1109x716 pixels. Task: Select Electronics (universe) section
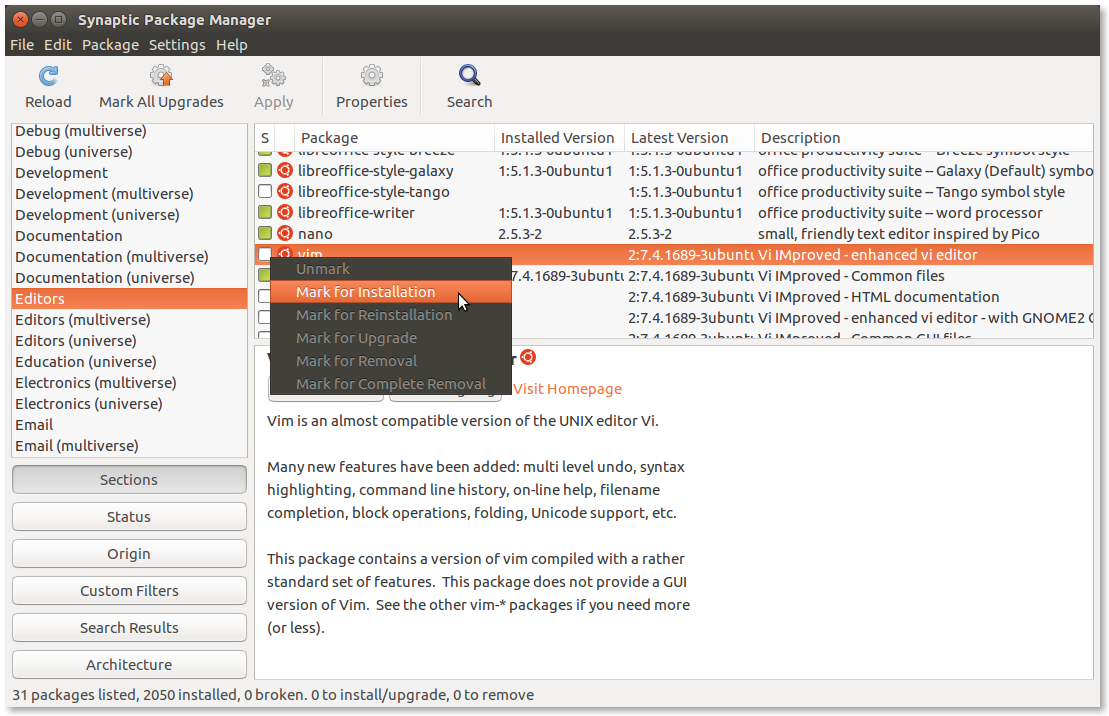(129, 403)
